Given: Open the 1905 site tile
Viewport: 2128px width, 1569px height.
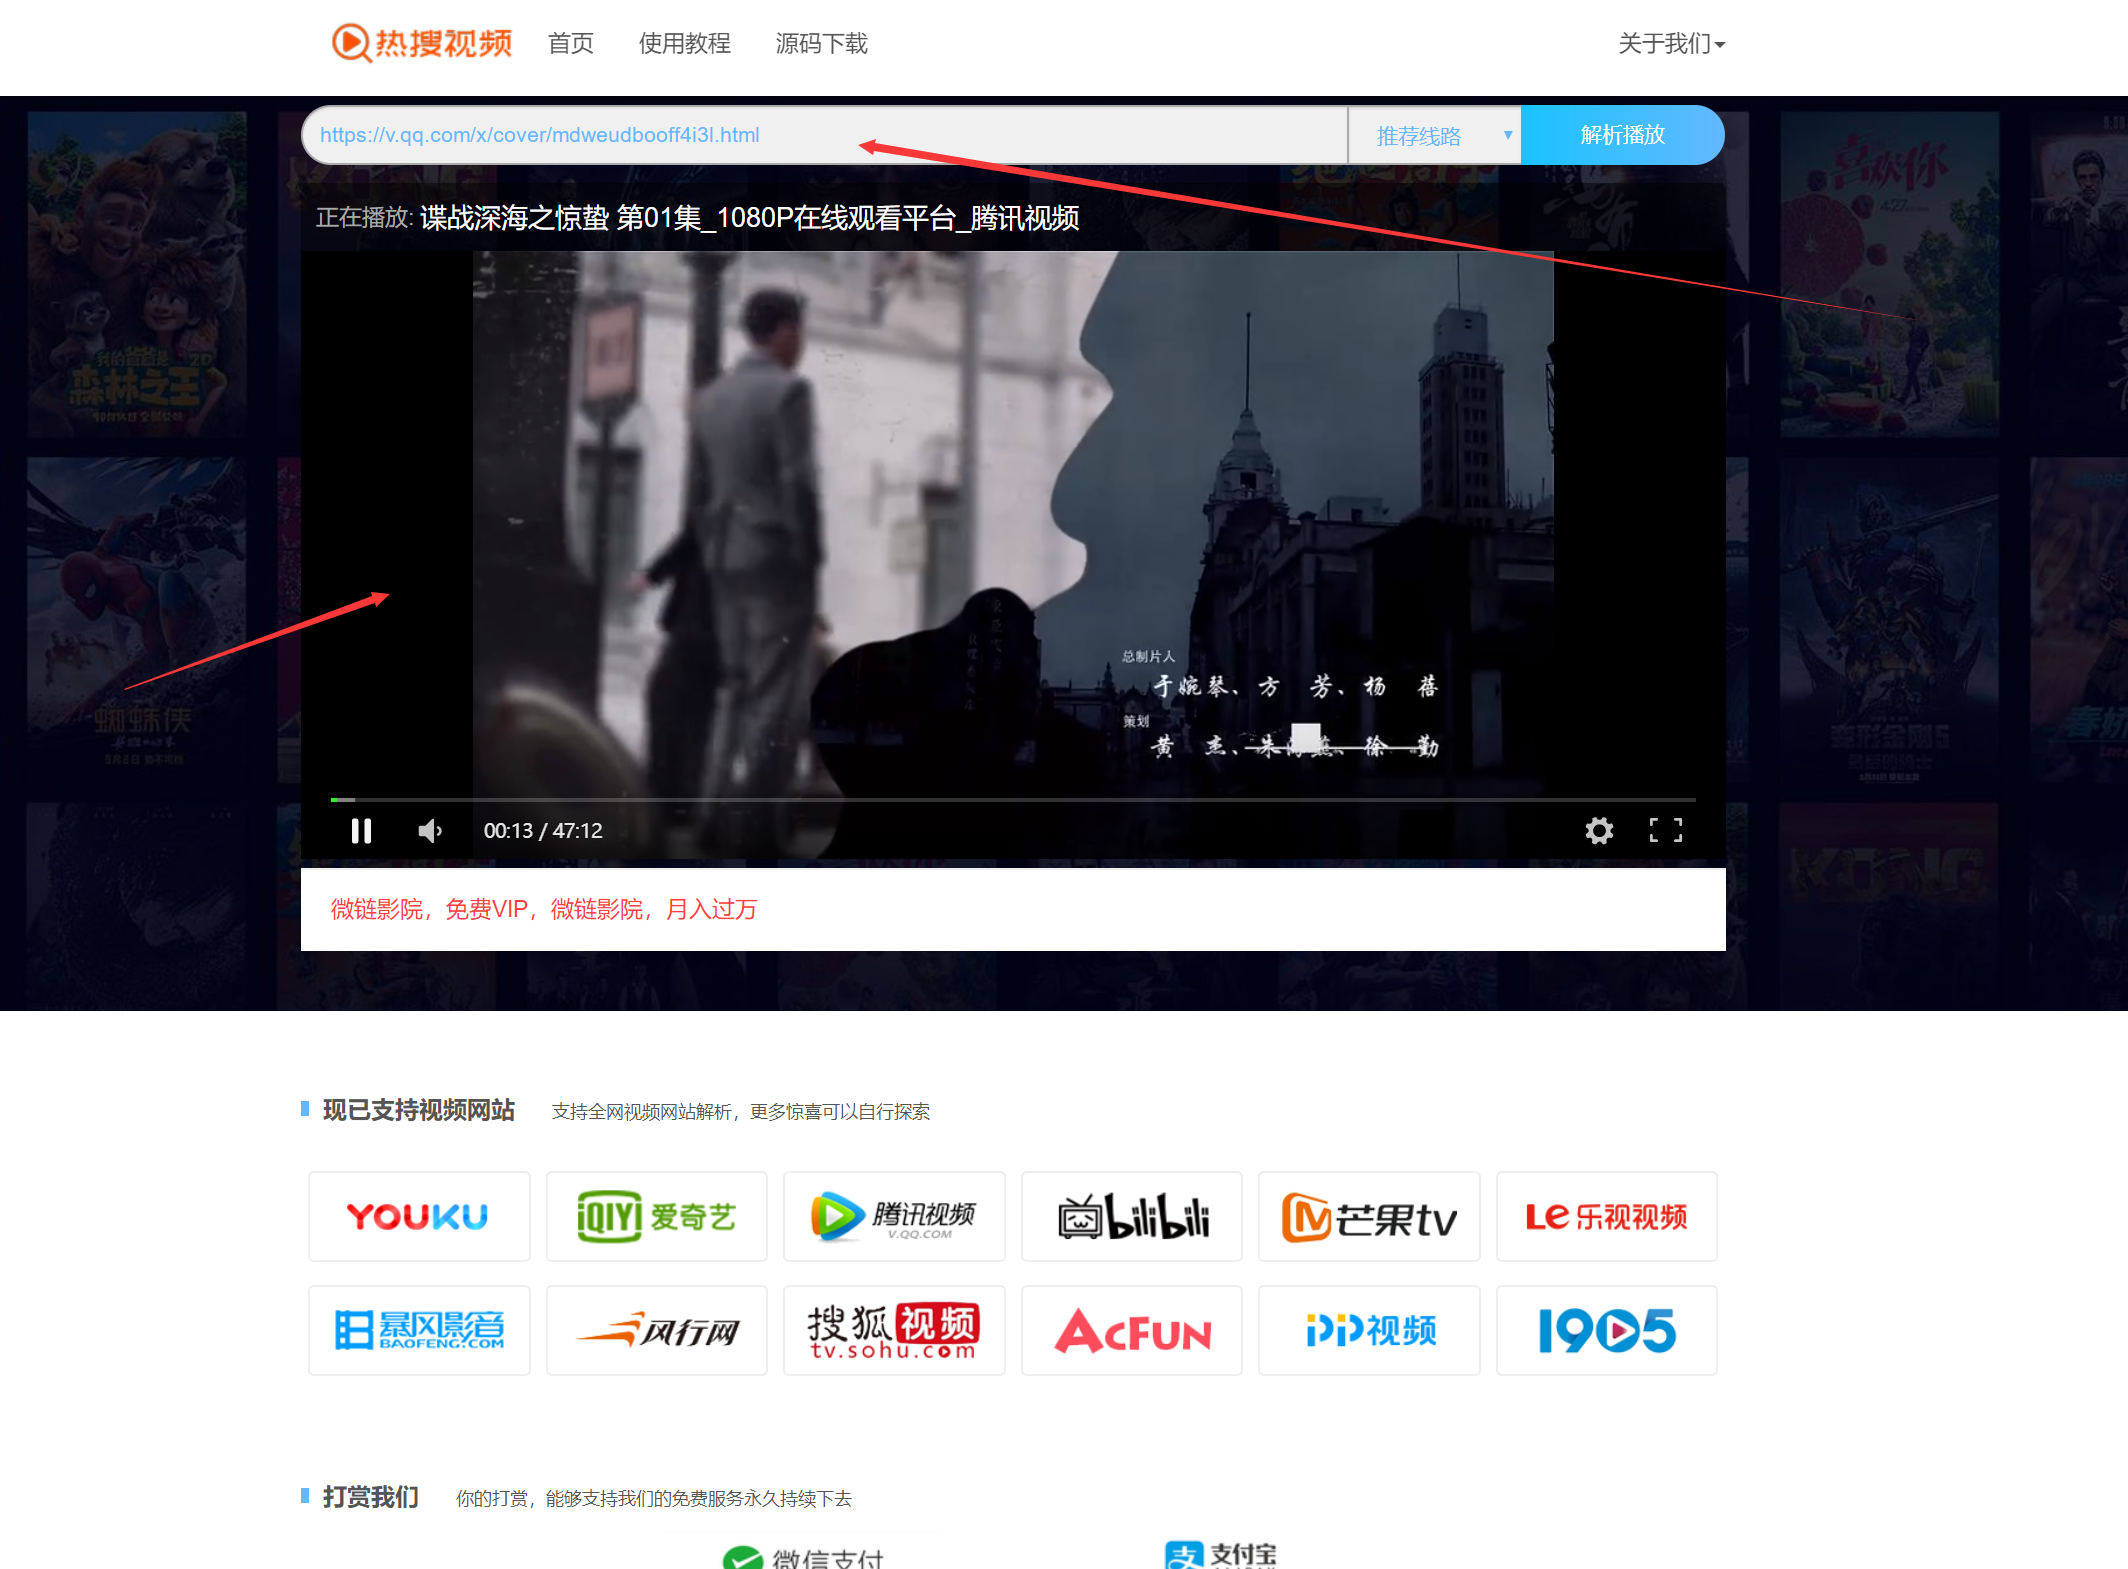Looking at the screenshot, I should (x=1606, y=1331).
